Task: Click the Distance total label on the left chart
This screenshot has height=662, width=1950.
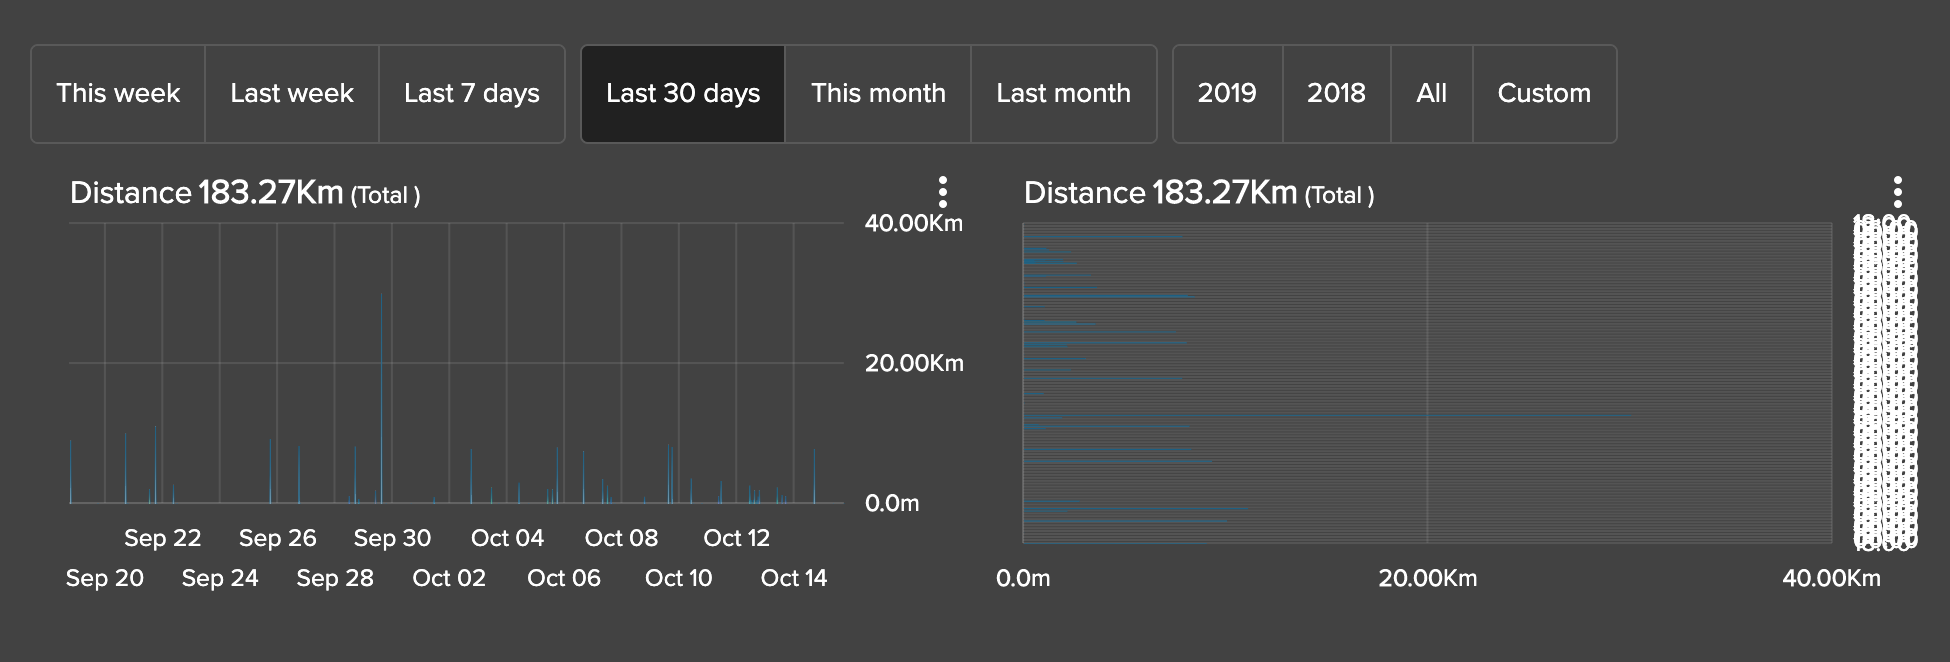Action: point(243,192)
